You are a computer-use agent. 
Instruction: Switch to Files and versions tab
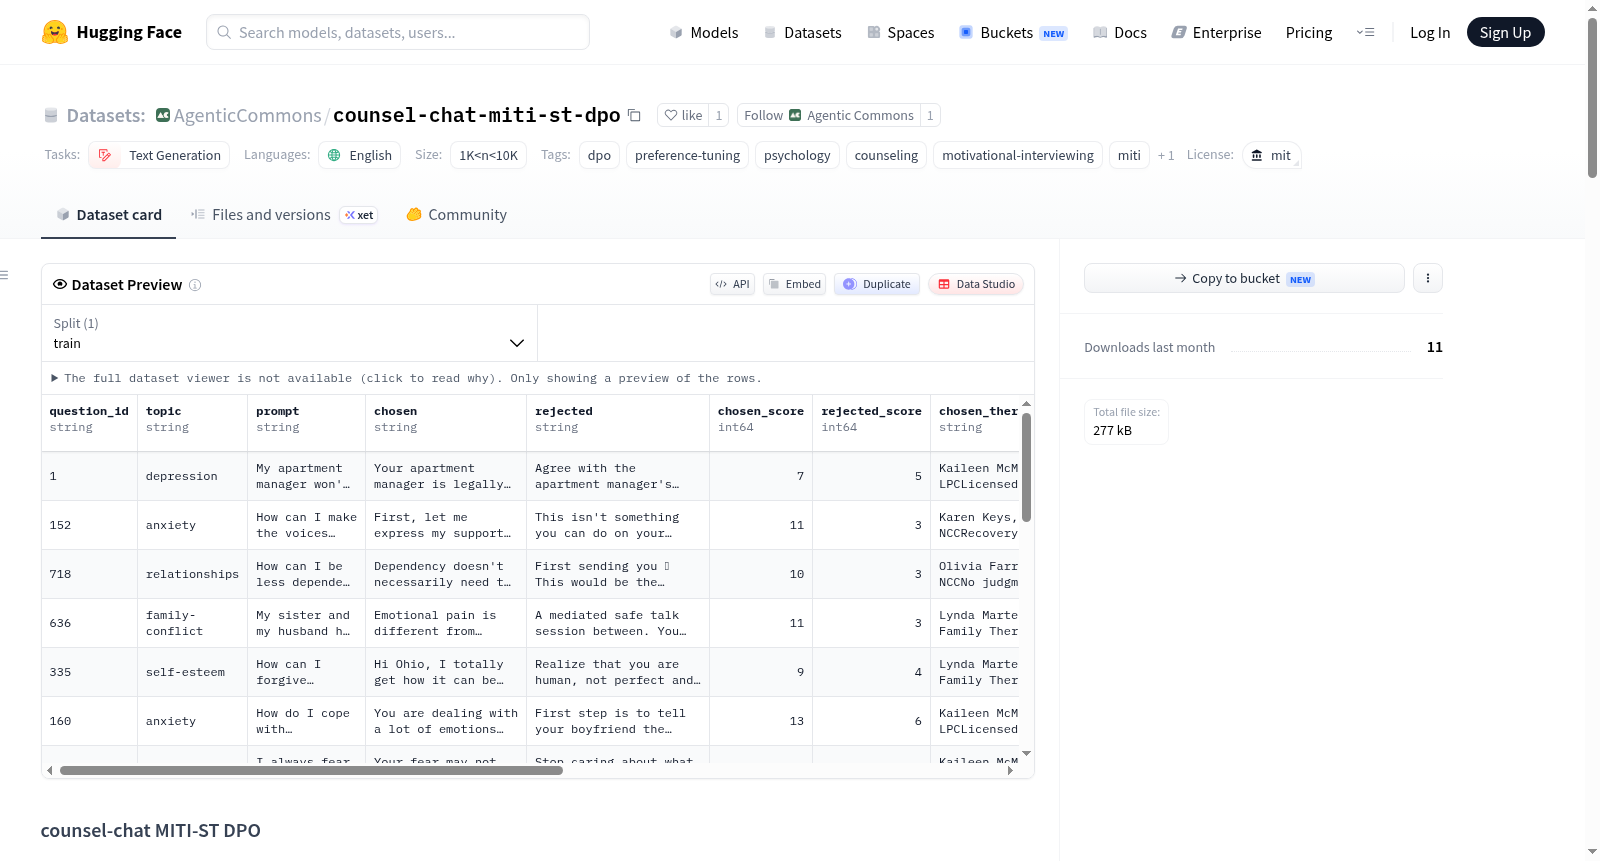pyautogui.click(x=284, y=215)
